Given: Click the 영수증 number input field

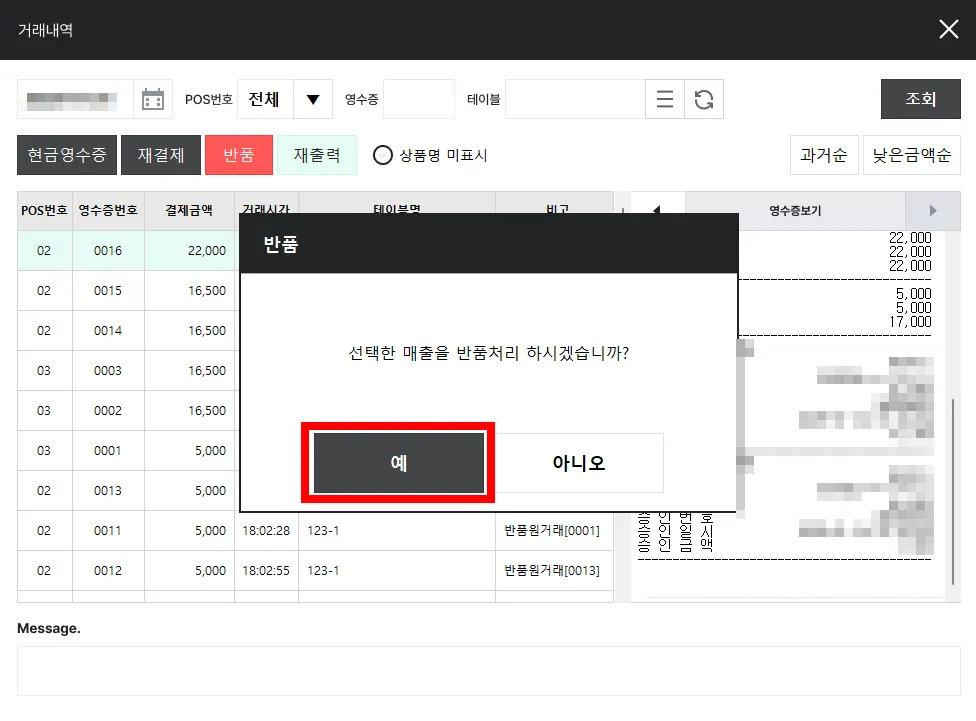Looking at the screenshot, I should pyautogui.click(x=419, y=99).
